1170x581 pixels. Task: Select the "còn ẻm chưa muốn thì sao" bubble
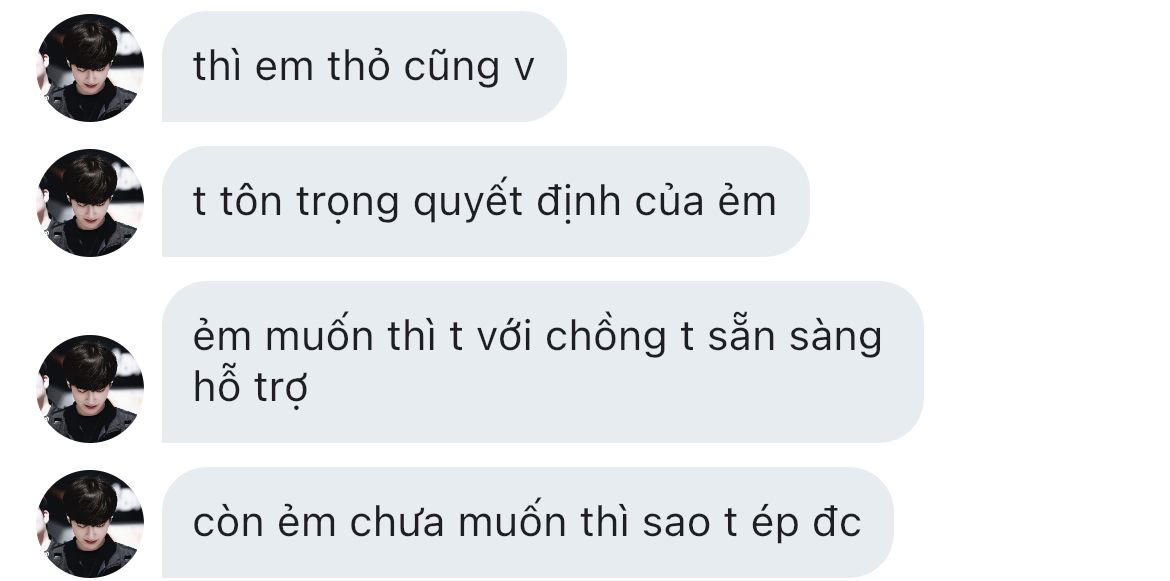click(528, 523)
